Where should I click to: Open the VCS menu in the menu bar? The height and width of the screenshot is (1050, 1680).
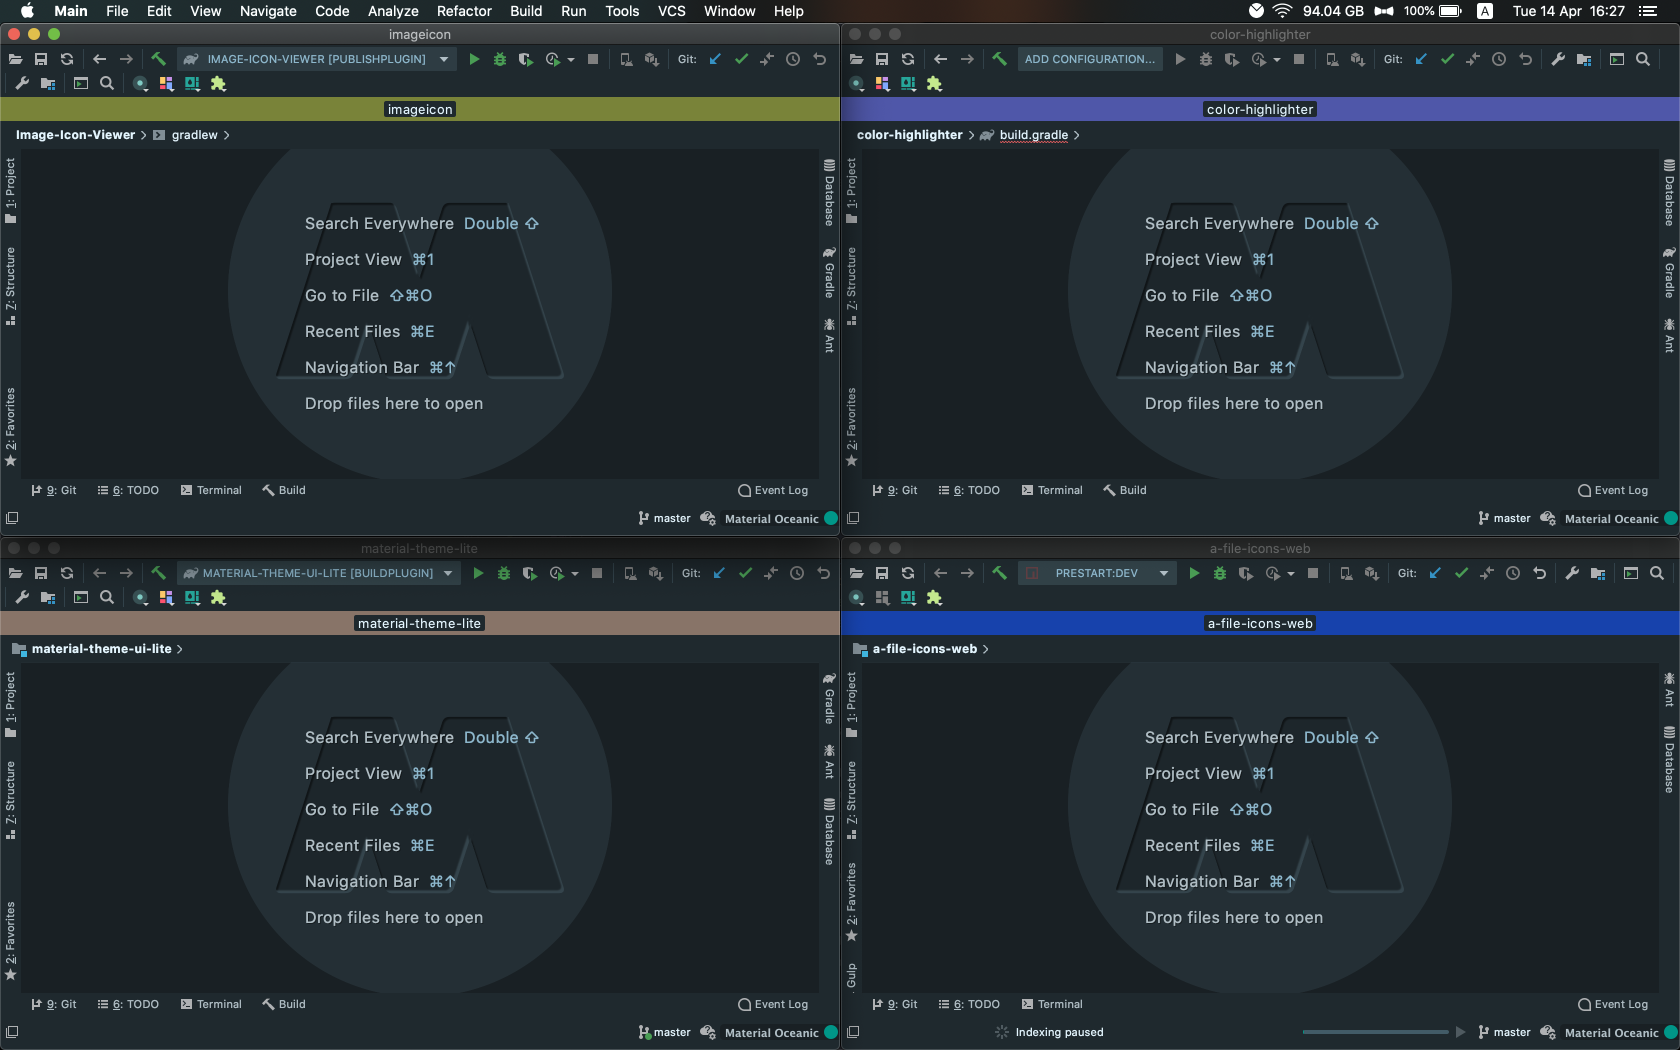click(671, 11)
